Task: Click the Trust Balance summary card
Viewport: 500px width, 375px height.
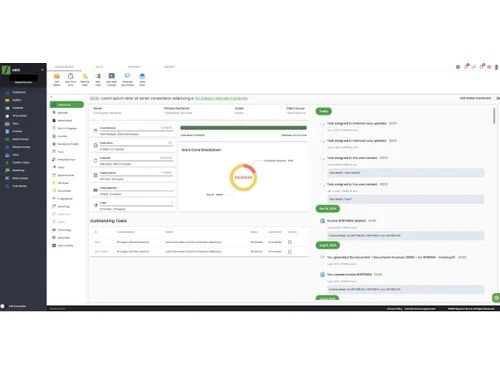Action: pyautogui.click(x=133, y=131)
